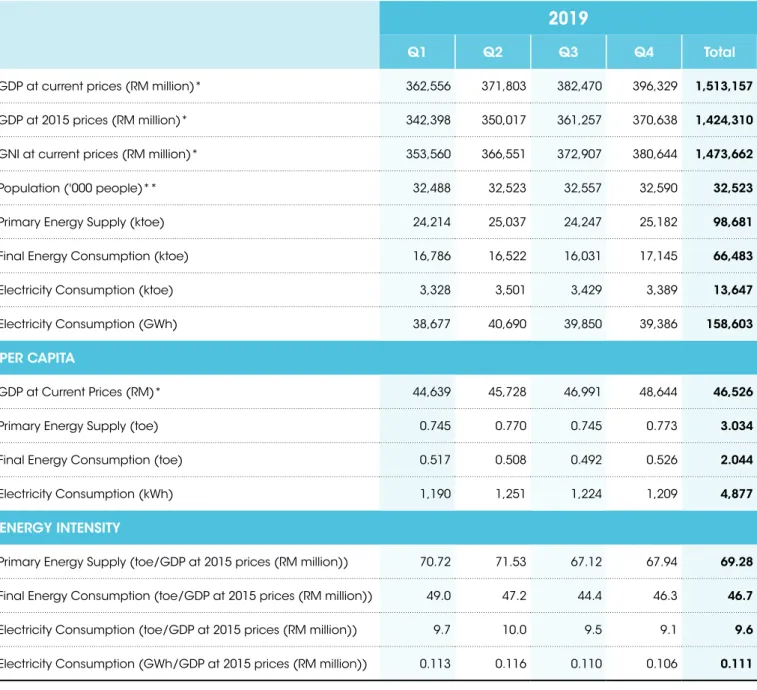Select the total 2.044
The width and height of the screenshot is (757, 690).
[737, 460]
